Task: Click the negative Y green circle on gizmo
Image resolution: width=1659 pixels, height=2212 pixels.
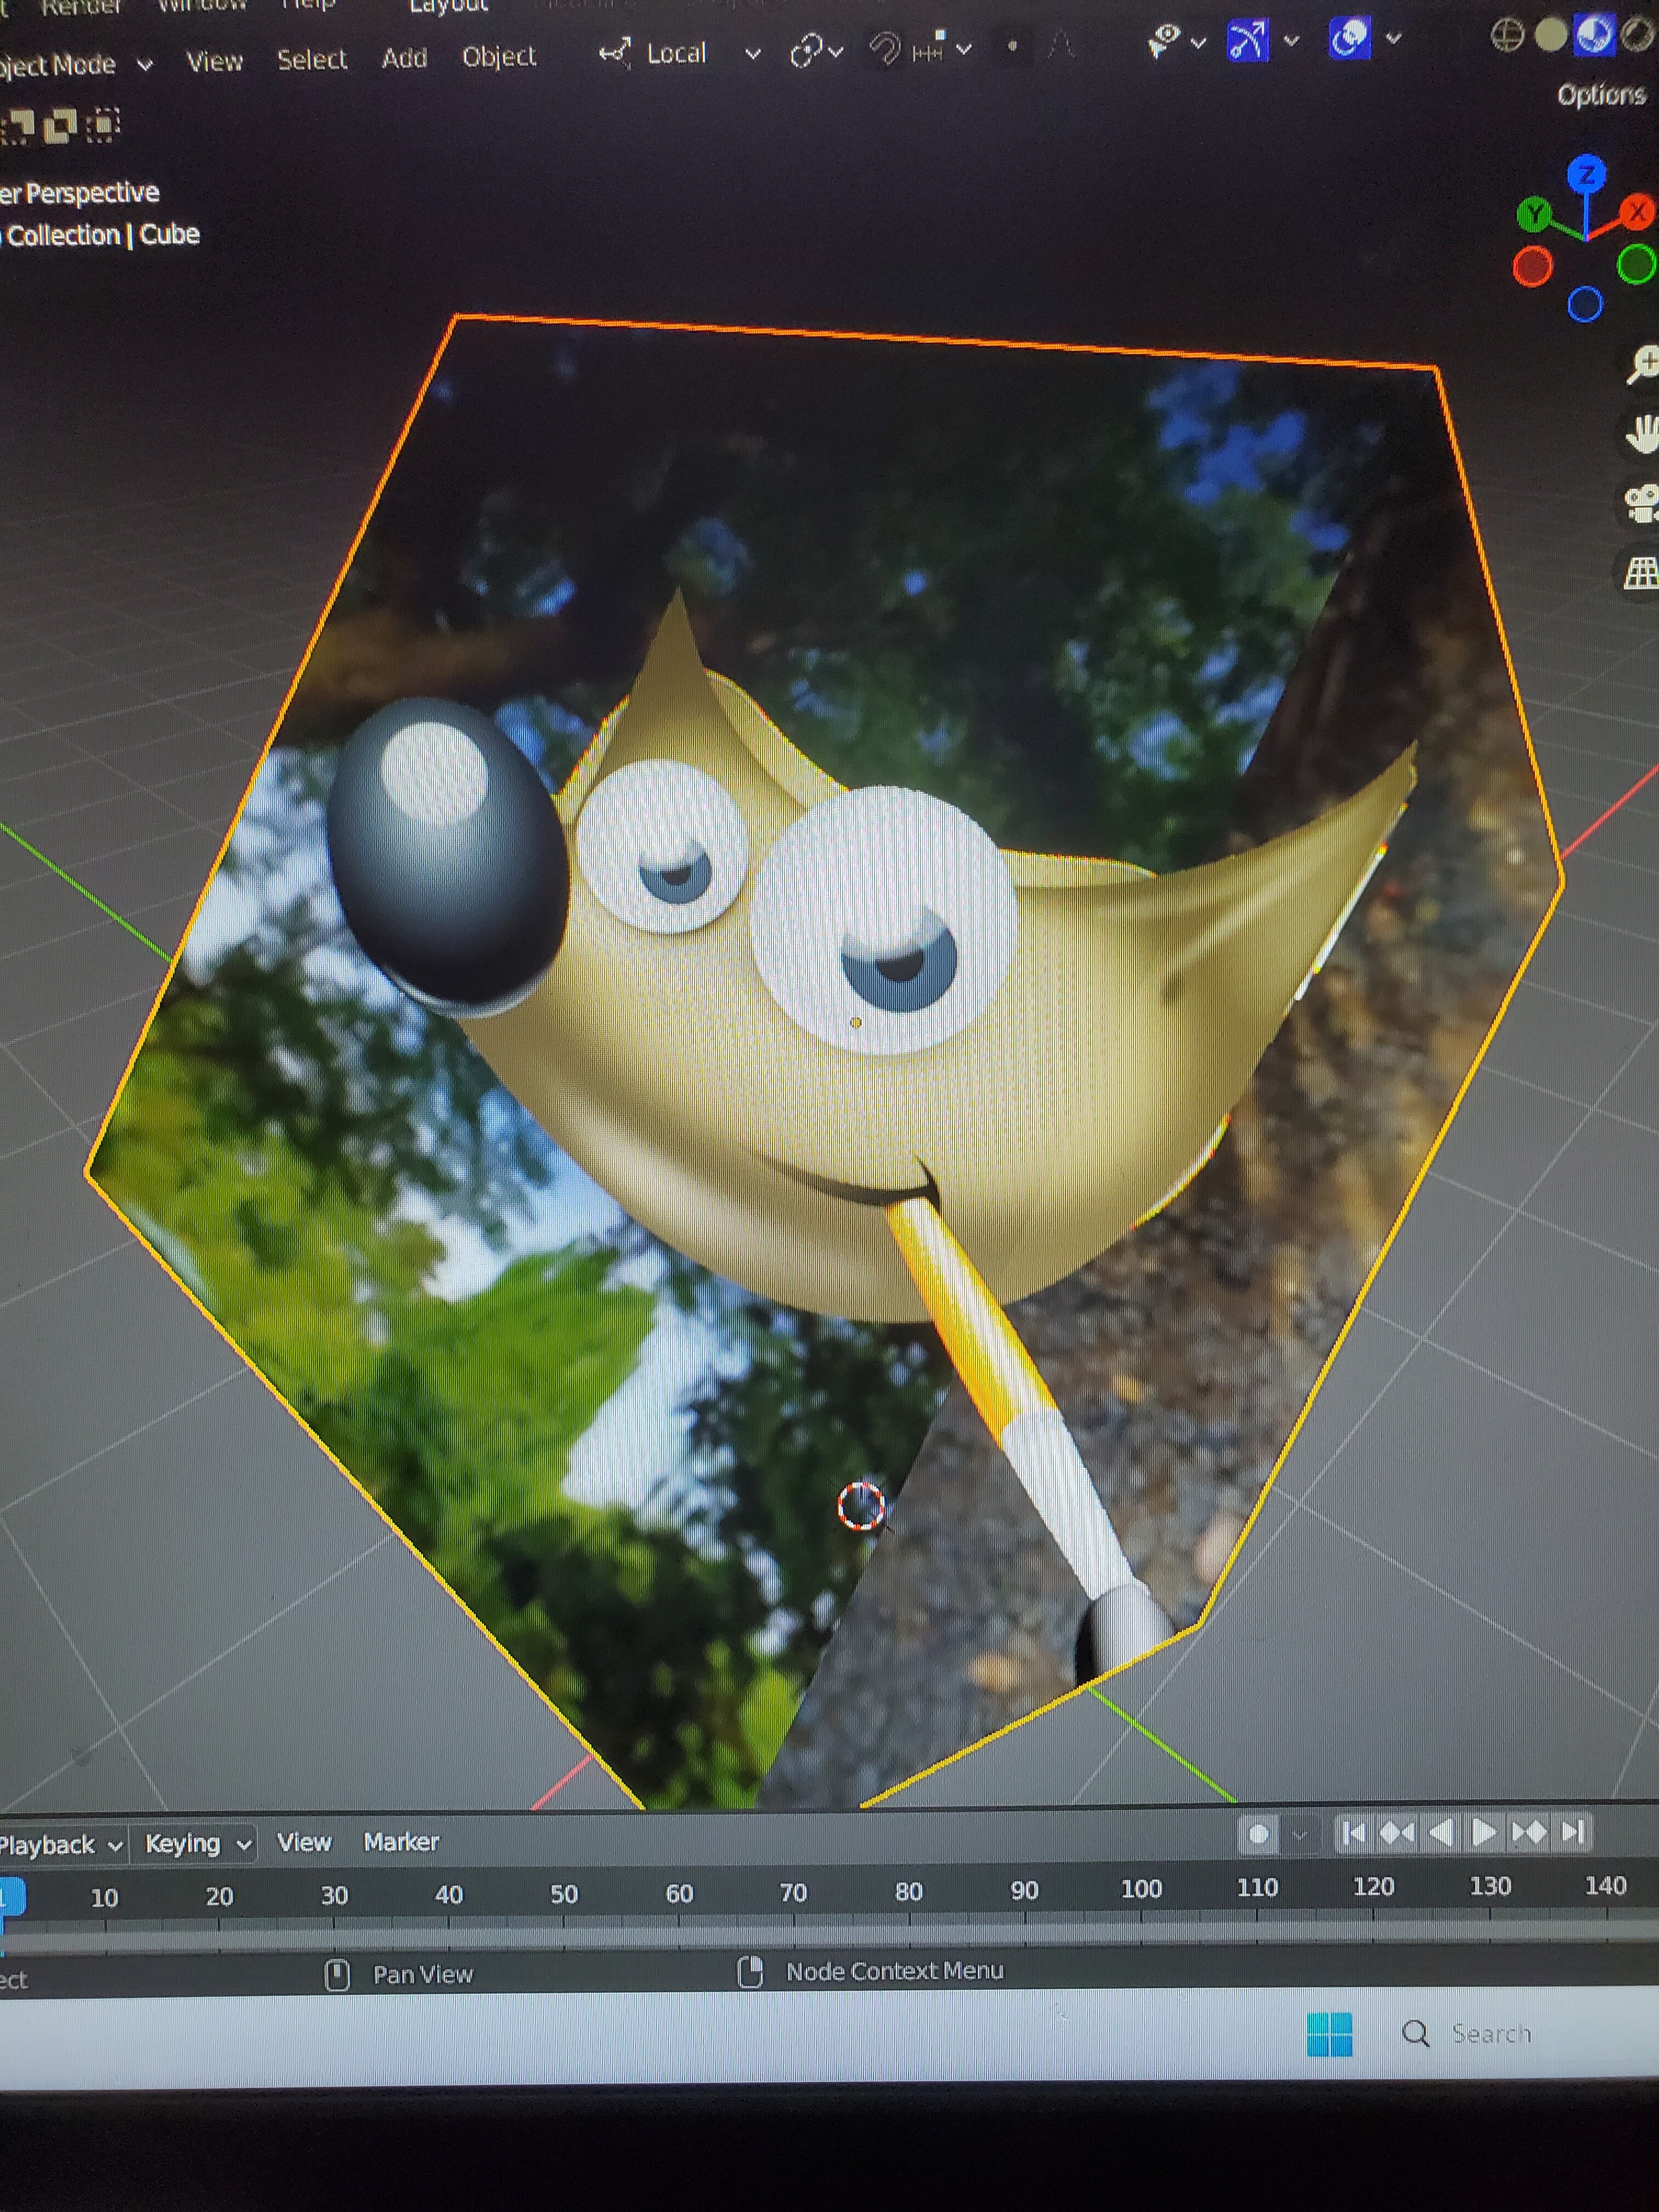Action: pos(1636,265)
